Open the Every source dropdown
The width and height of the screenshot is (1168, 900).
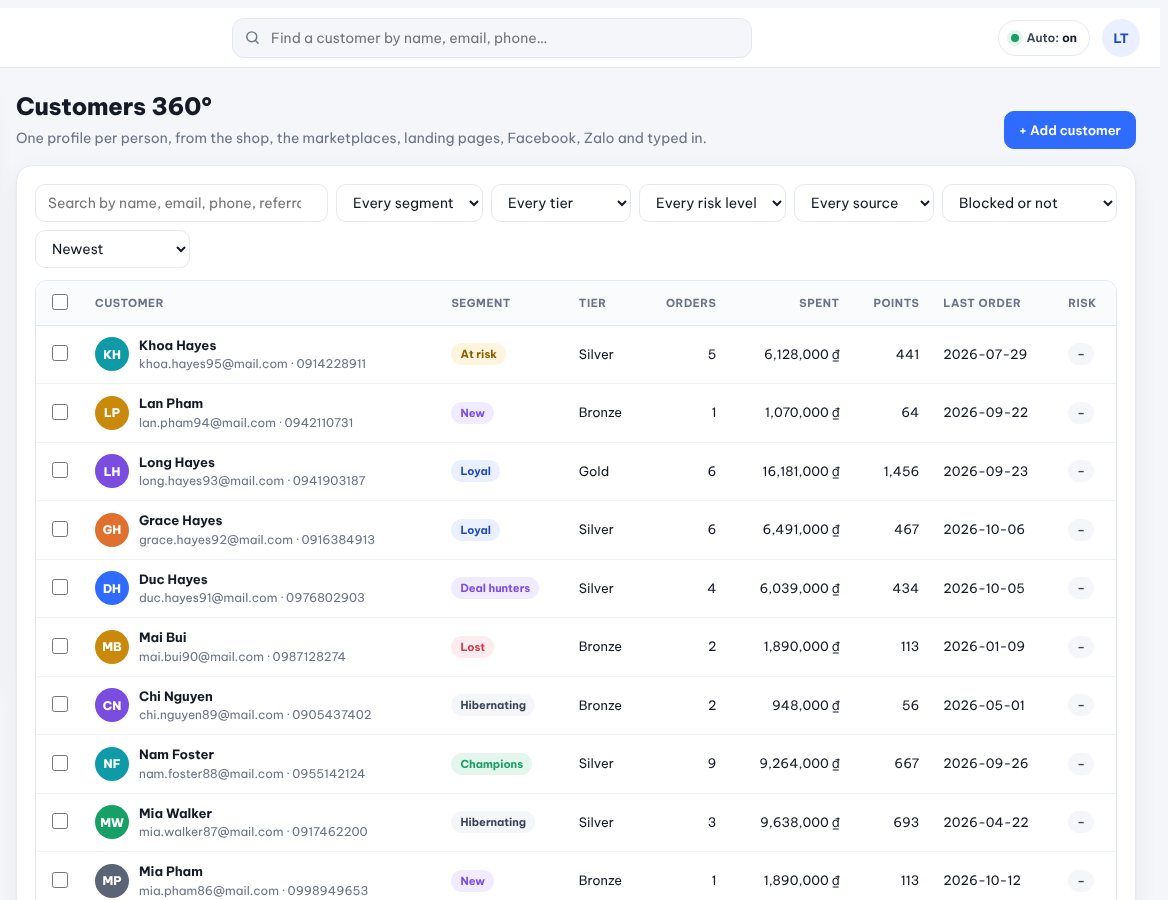coord(863,203)
